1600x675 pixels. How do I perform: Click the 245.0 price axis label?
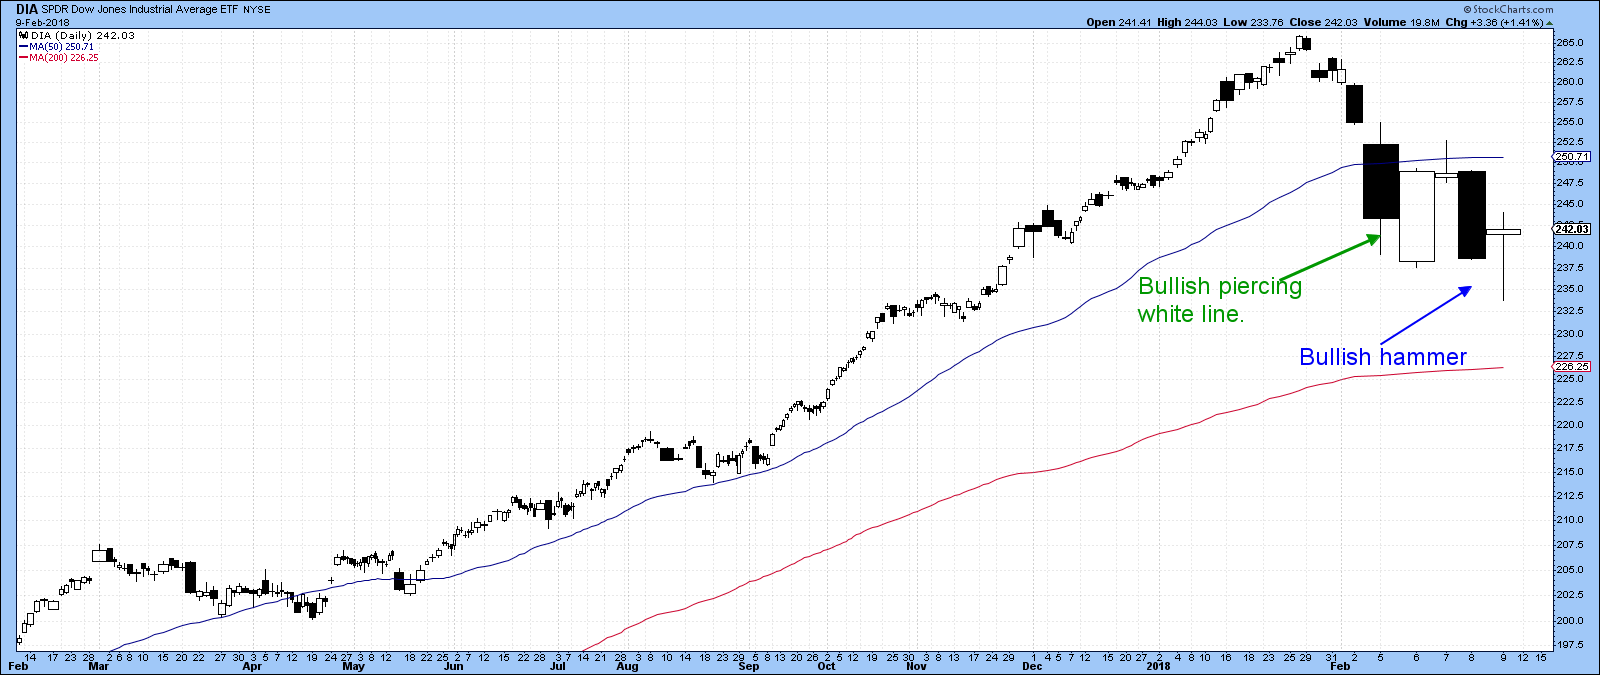[x=1569, y=204]
